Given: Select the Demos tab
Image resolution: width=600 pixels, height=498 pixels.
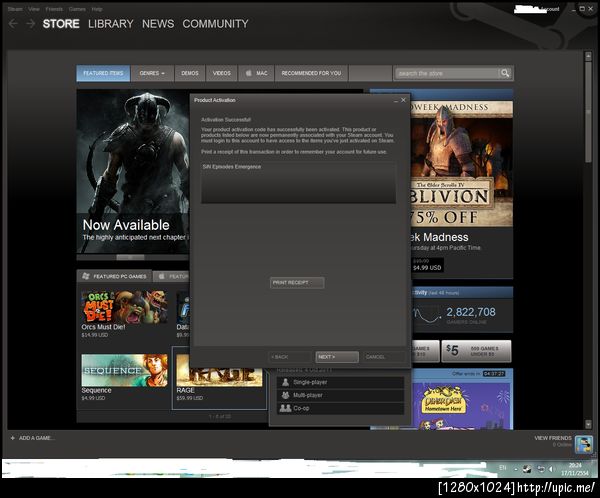Looking at the screenshot, I should click(x=190, y=73).
